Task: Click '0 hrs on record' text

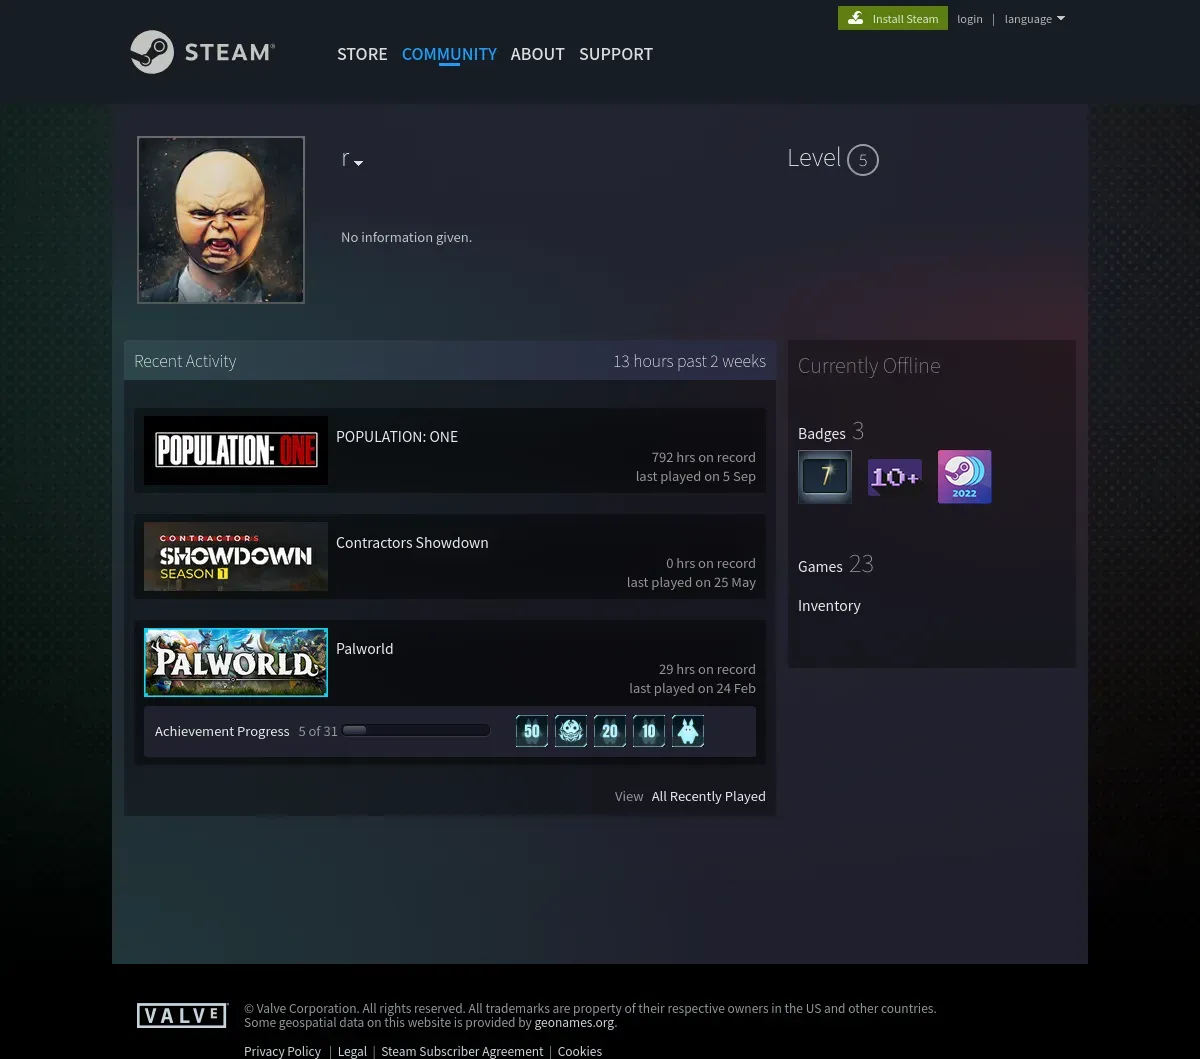Action: (x=711, y=563)
